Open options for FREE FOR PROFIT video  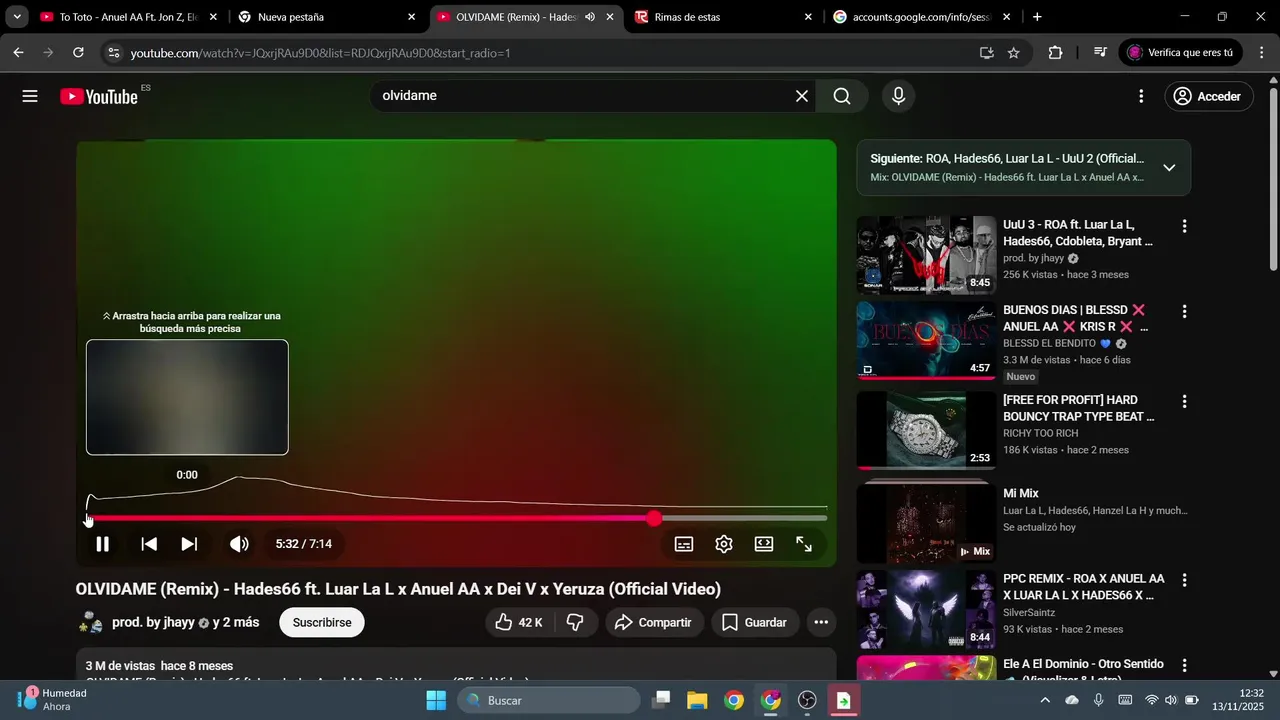[1184, 402]
